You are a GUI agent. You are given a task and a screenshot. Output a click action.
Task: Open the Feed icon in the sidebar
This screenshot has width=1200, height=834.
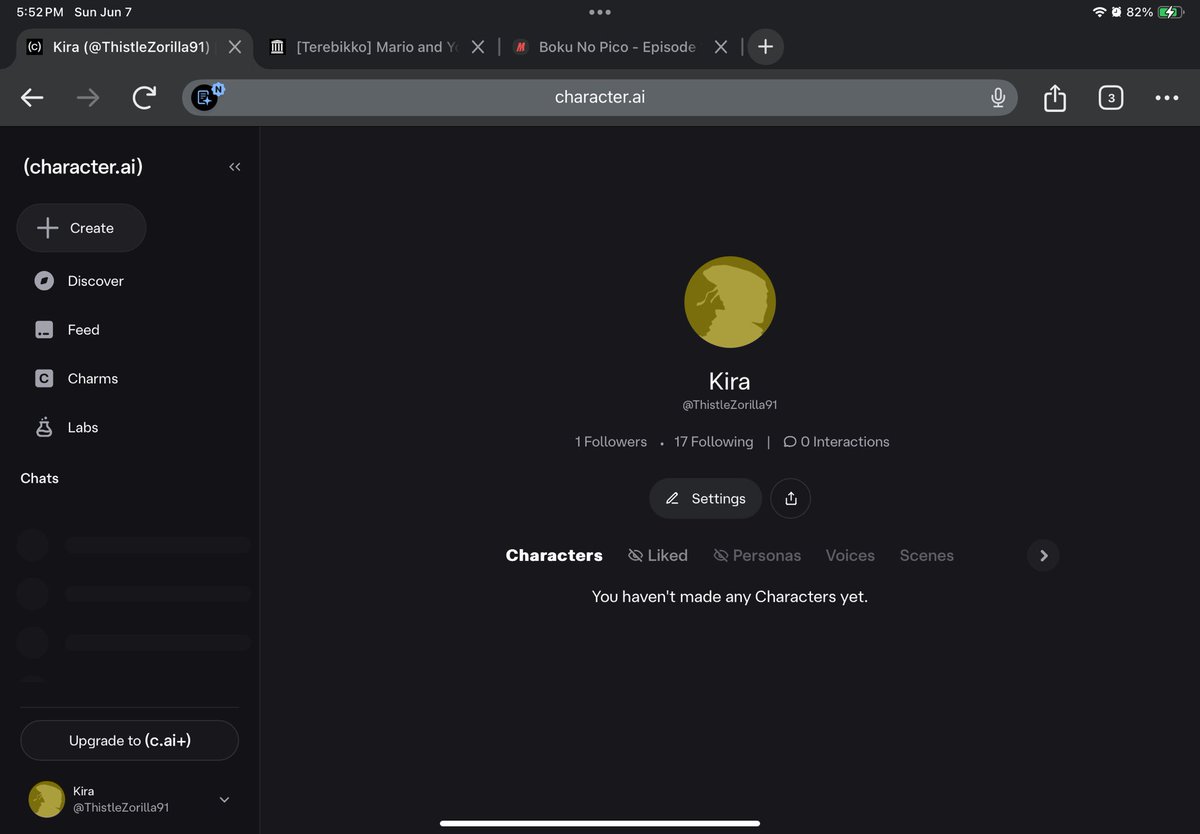[x=44, y=330]
